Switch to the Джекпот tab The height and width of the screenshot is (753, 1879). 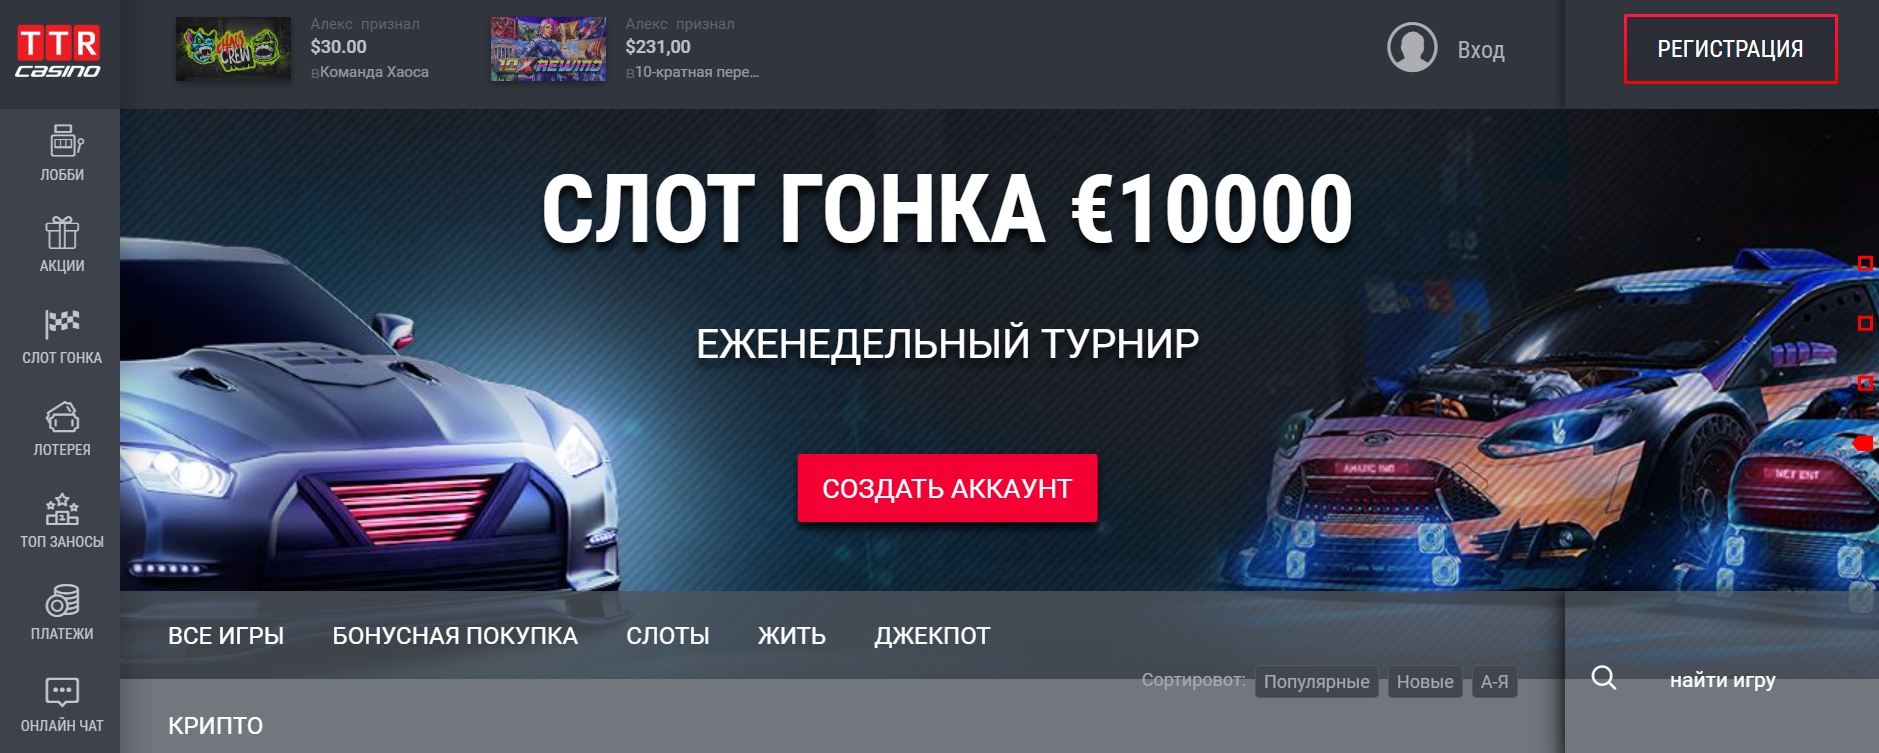(932, 636)
